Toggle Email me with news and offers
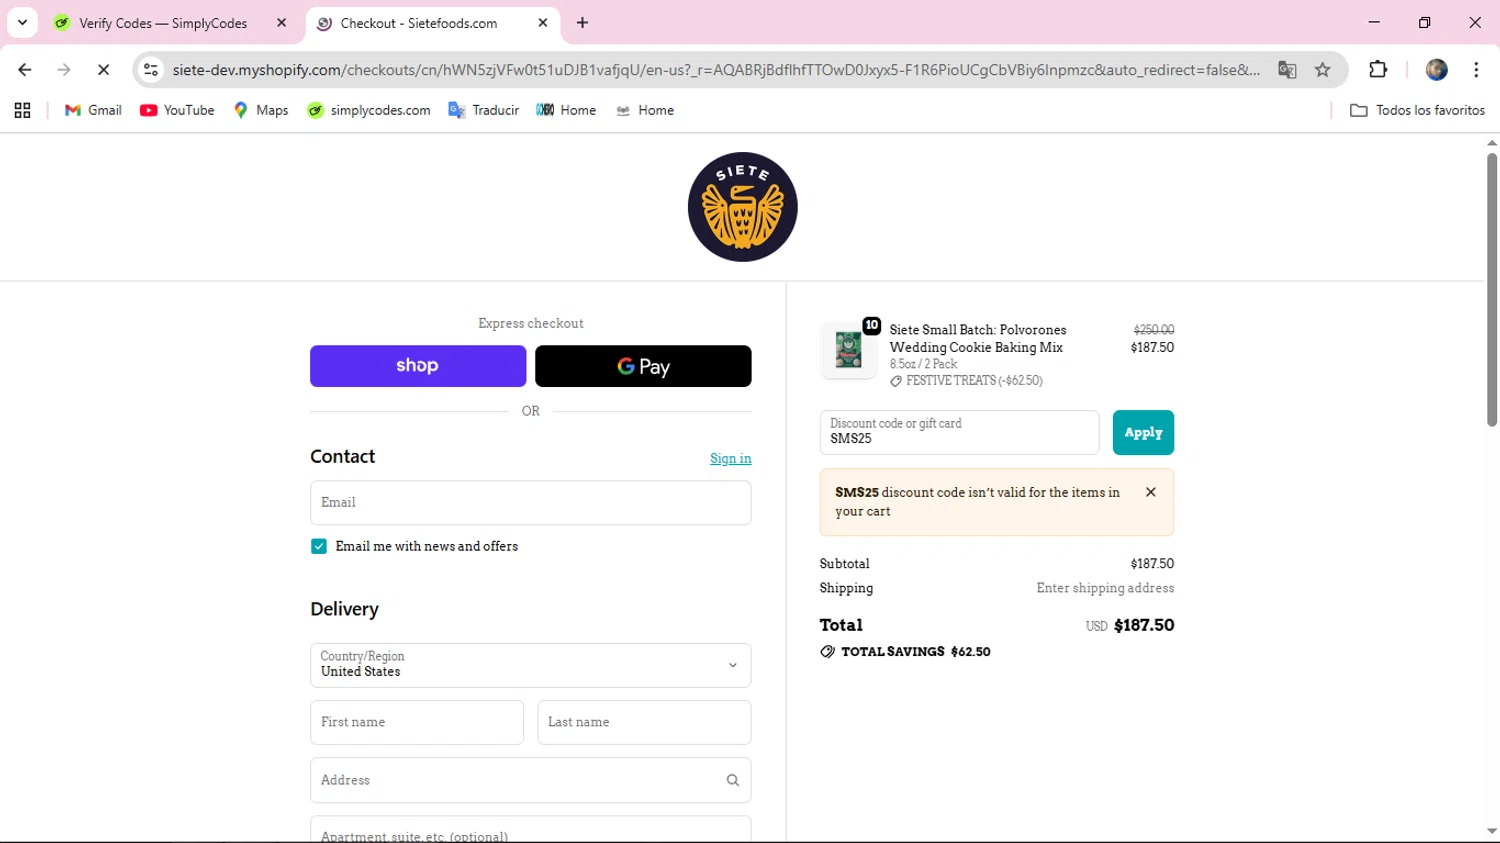 (x=319, y=546)
